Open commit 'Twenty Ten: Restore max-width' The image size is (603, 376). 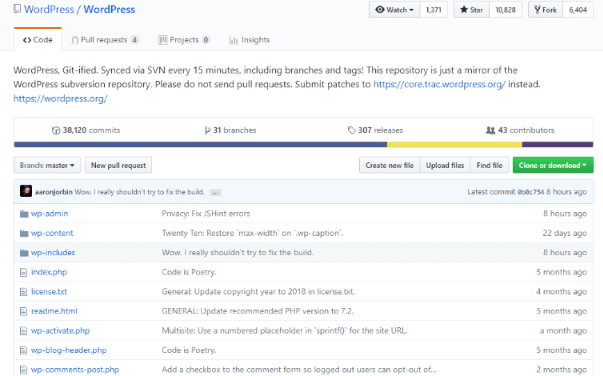pos(252,233)
